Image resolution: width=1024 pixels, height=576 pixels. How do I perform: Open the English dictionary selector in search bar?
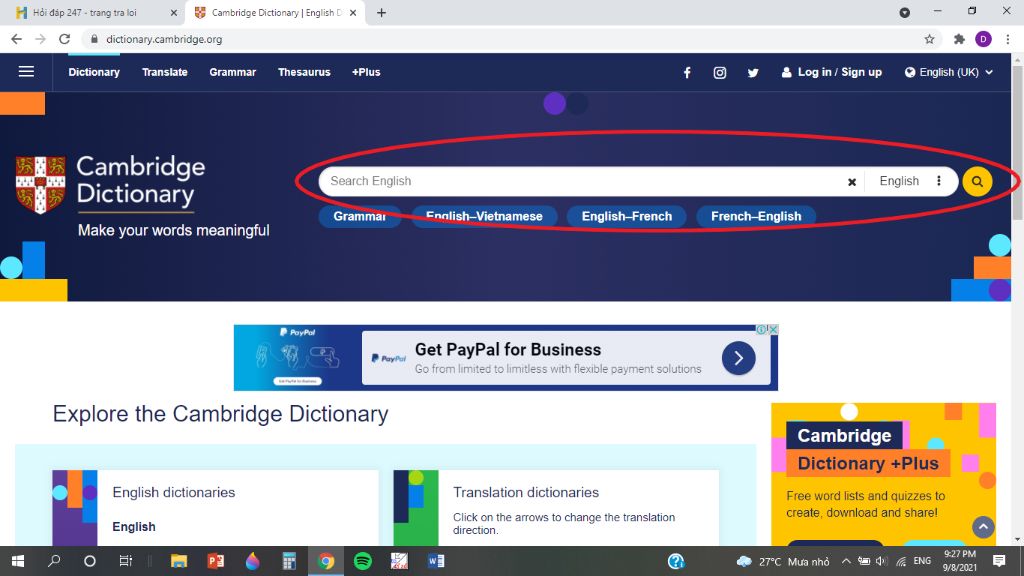(x=910, y=181)
